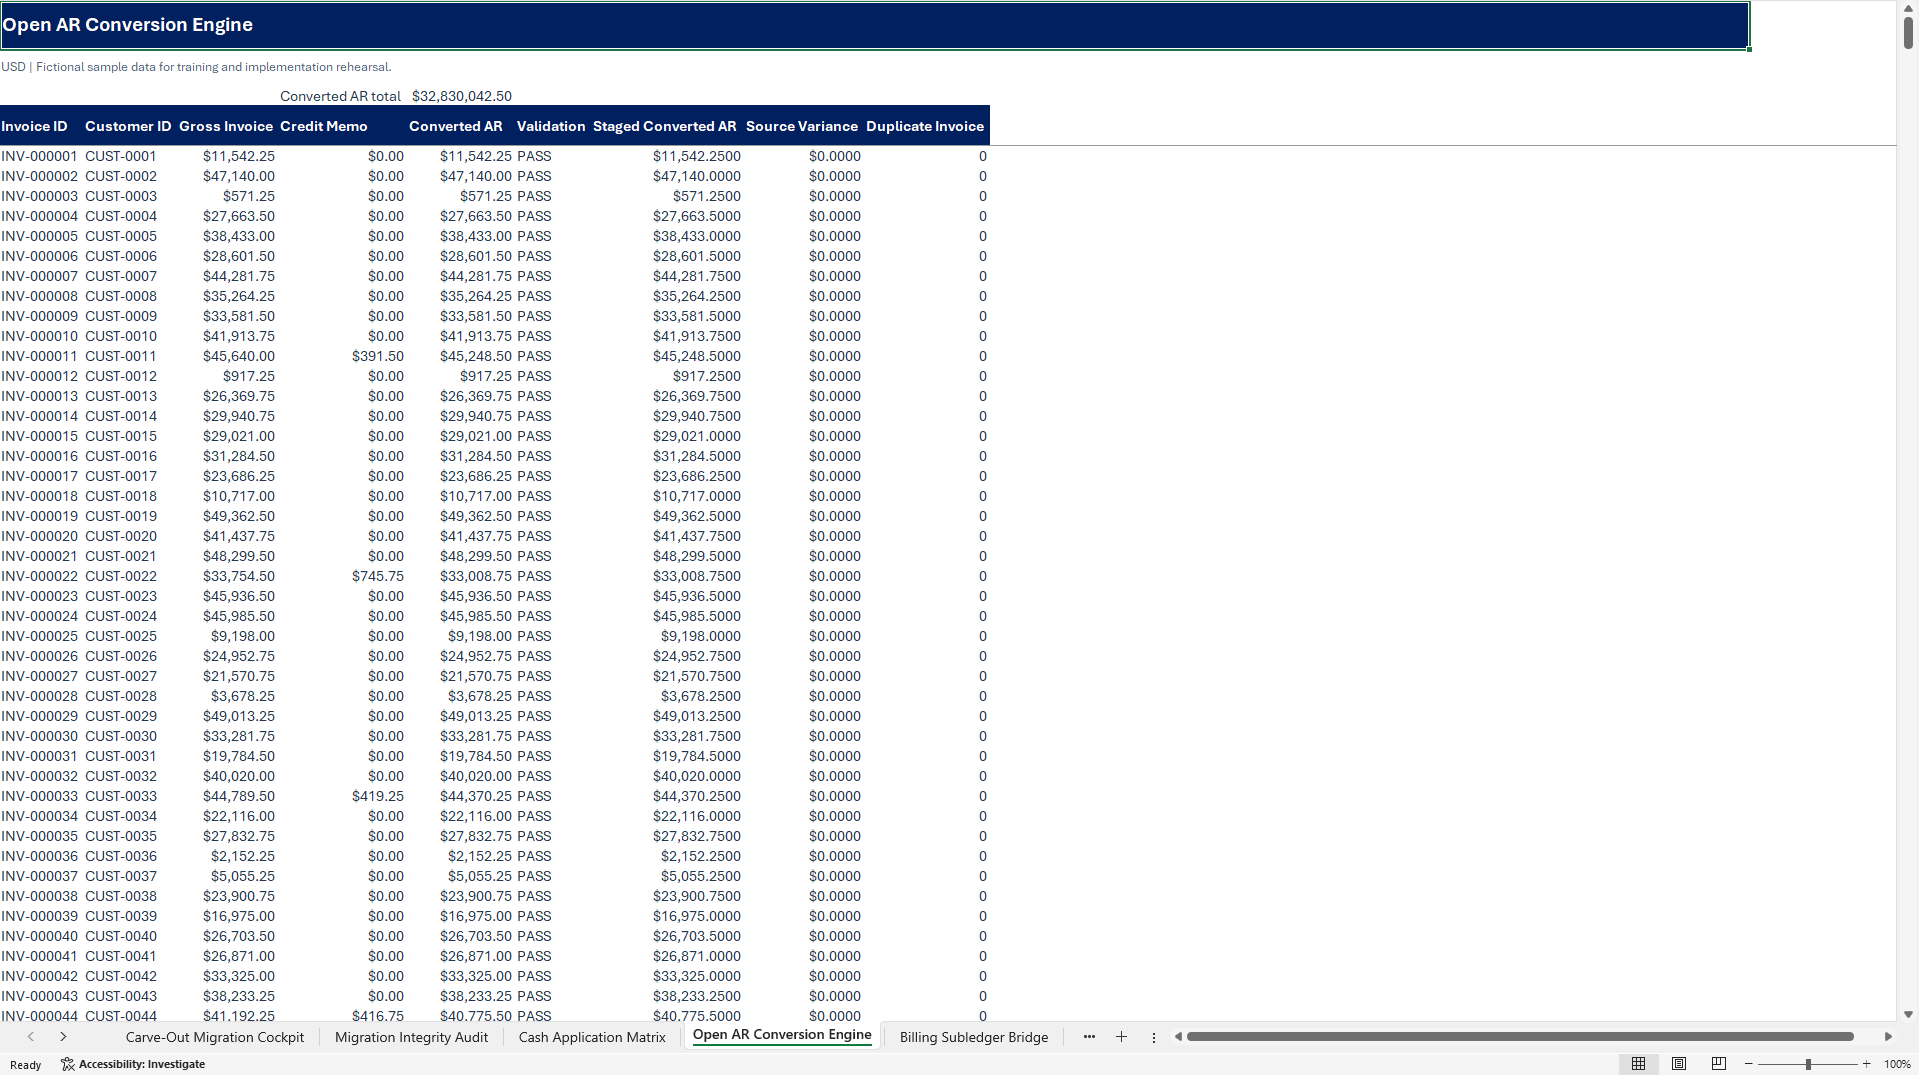Viewport: 1919px width, 1075px height.
Task: Switch to Normal view icon
Action: [x=1638, y=1064]
